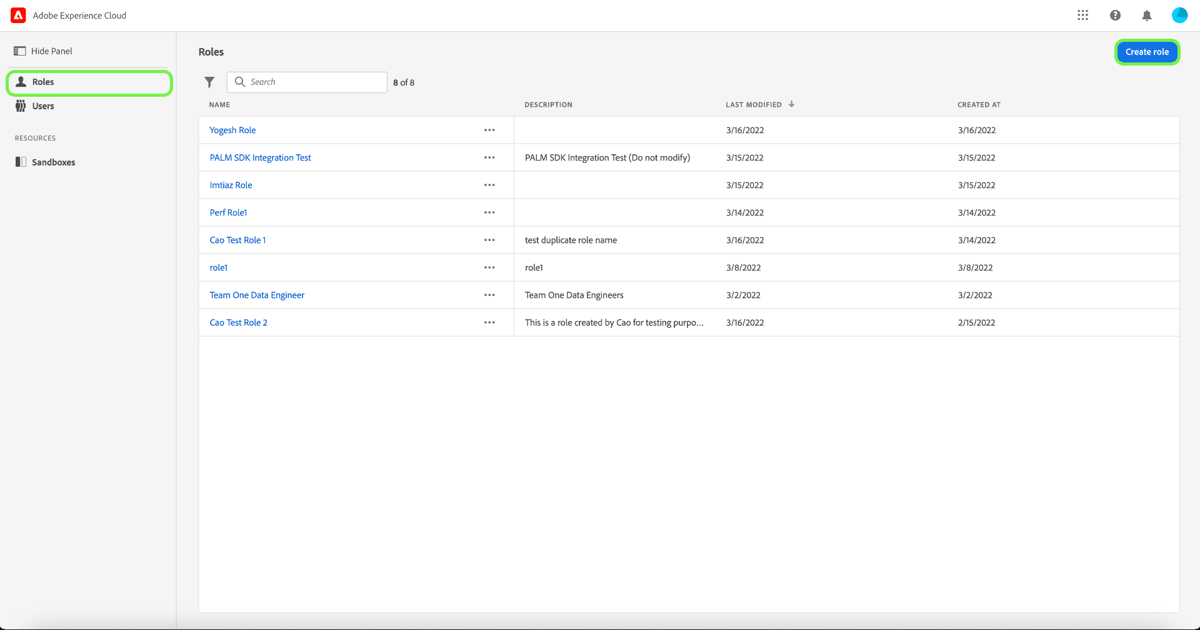Select Users in the left navigation

click(40, 105)
